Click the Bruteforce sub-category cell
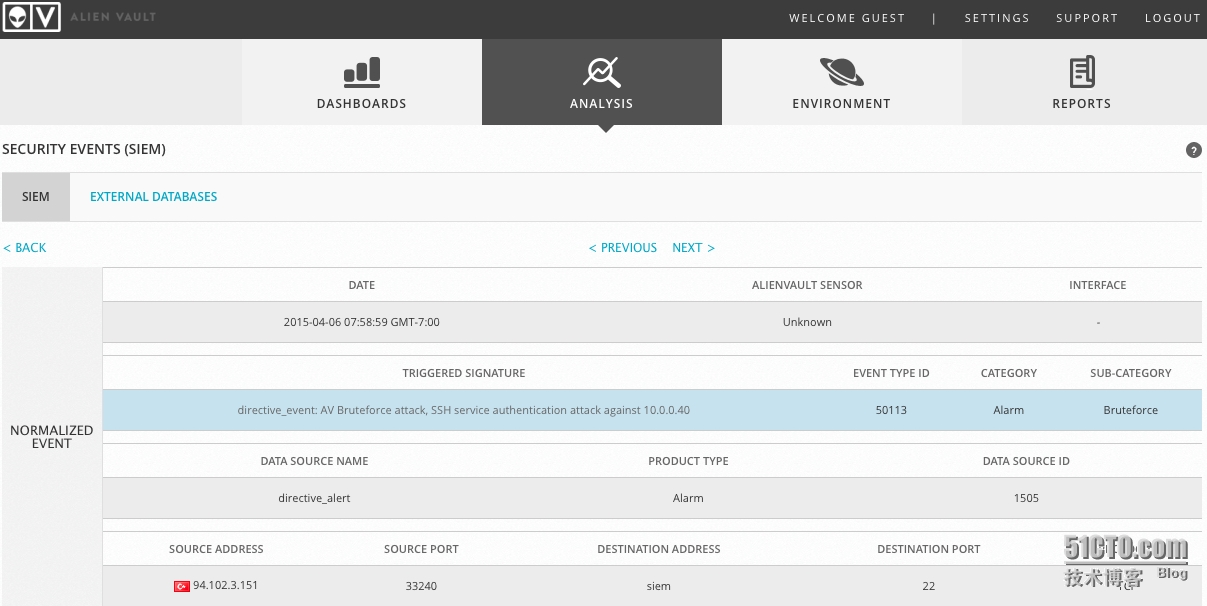1207x606 pixels. click(x=1131, y=410)
